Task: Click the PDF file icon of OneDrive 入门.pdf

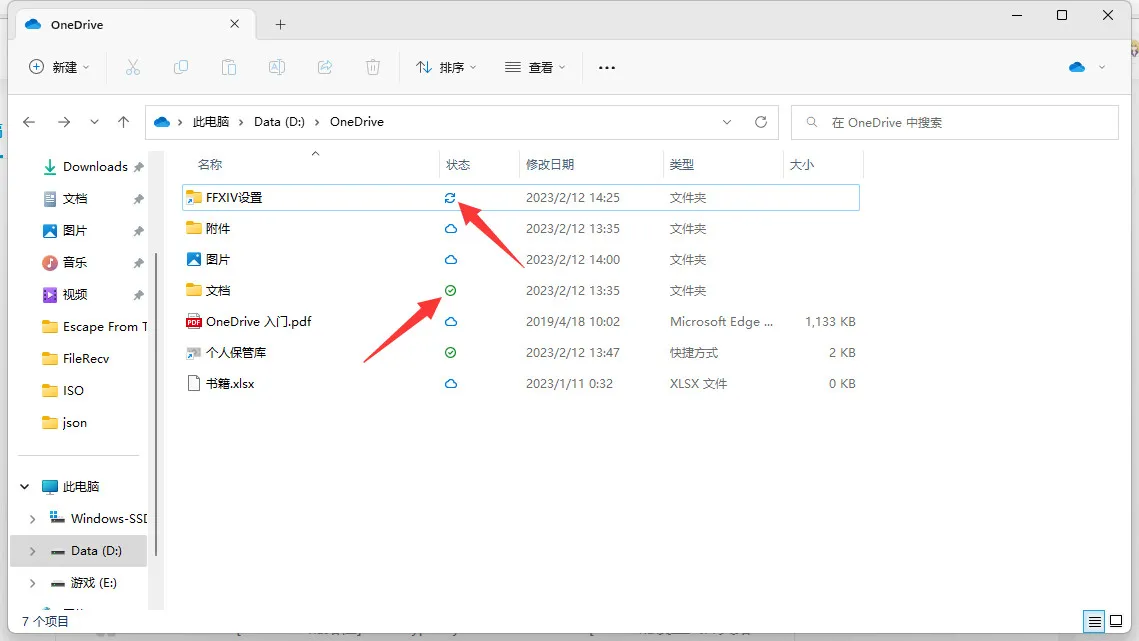Action: pos(193,321)
